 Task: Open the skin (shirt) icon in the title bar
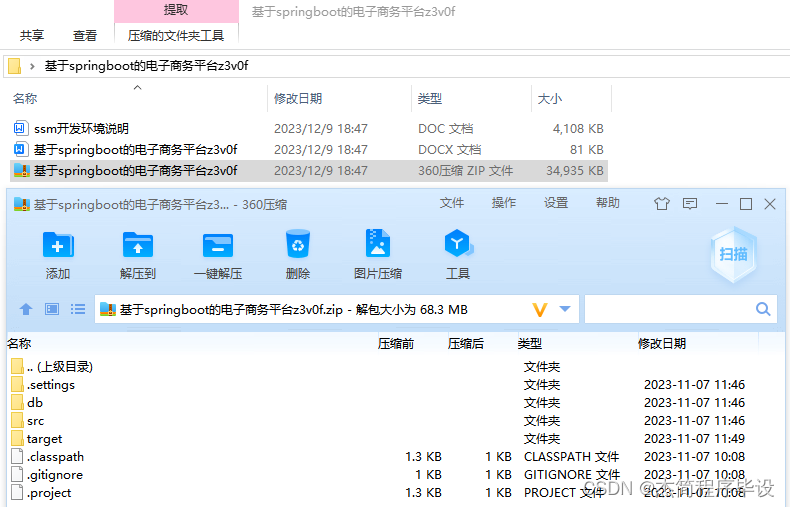click(662, 204)
